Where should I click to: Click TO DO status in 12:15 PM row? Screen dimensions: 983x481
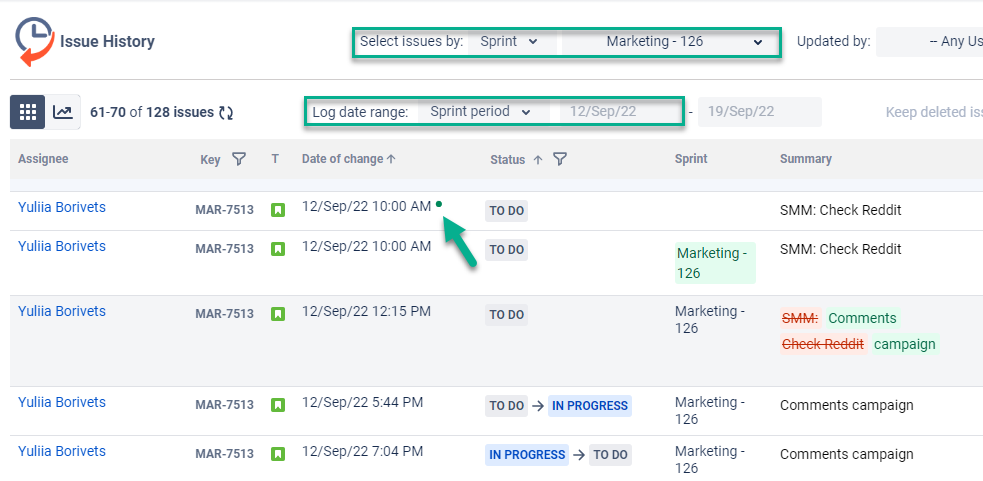tap(507, 315)
